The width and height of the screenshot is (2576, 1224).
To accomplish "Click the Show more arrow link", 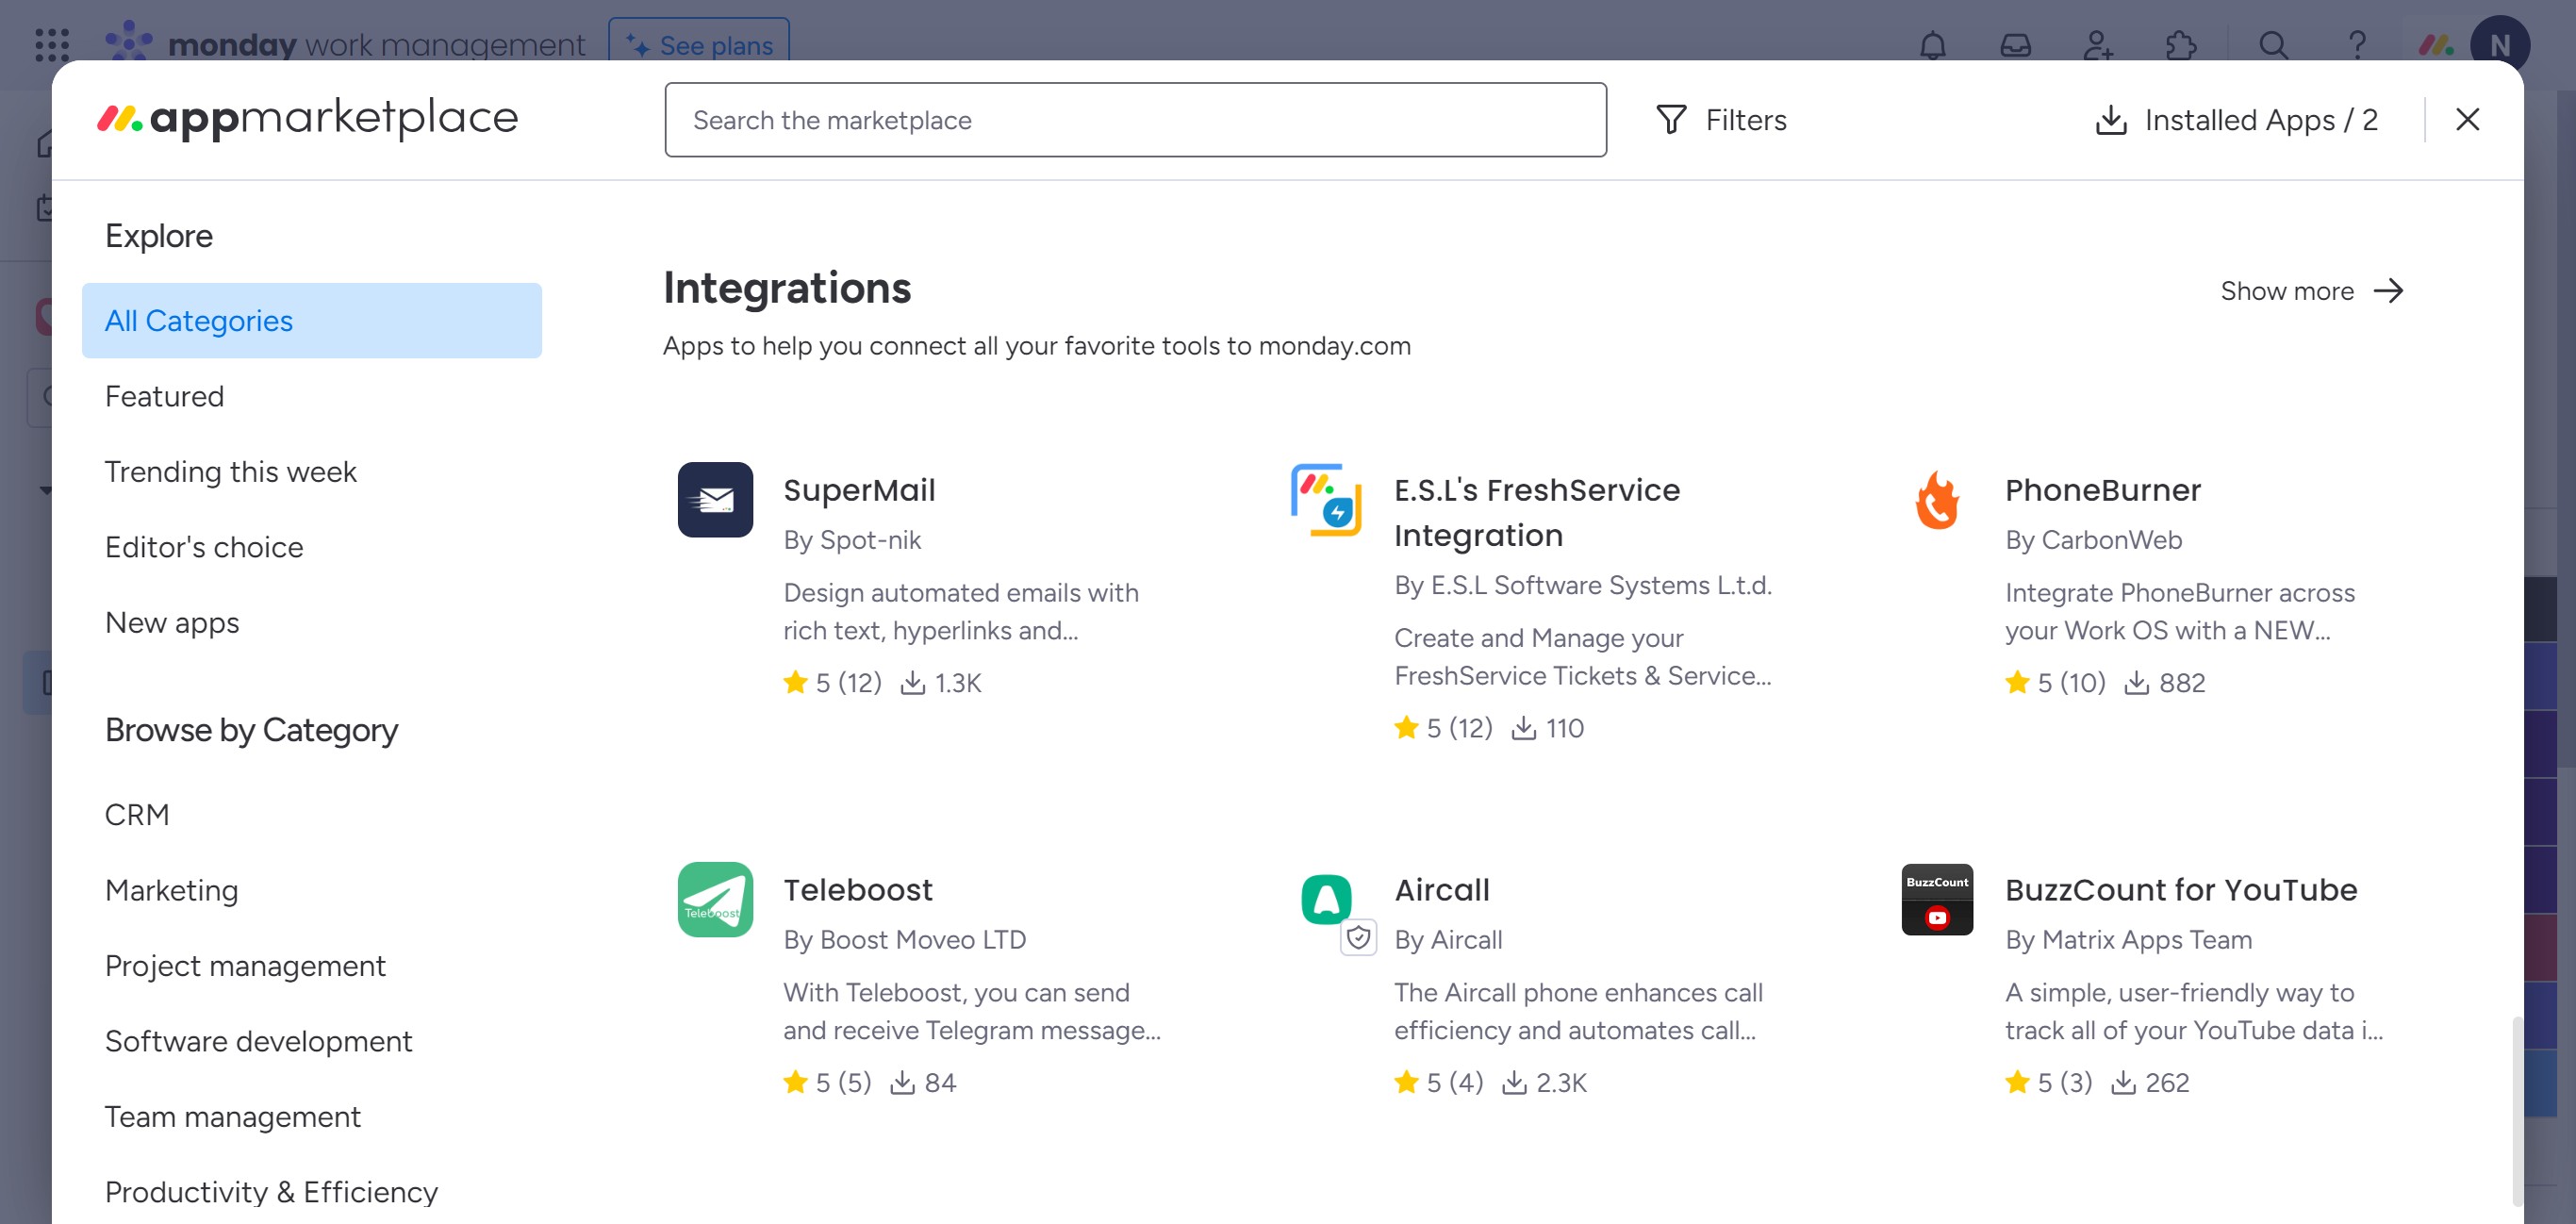I will (x=2312, y=291).
